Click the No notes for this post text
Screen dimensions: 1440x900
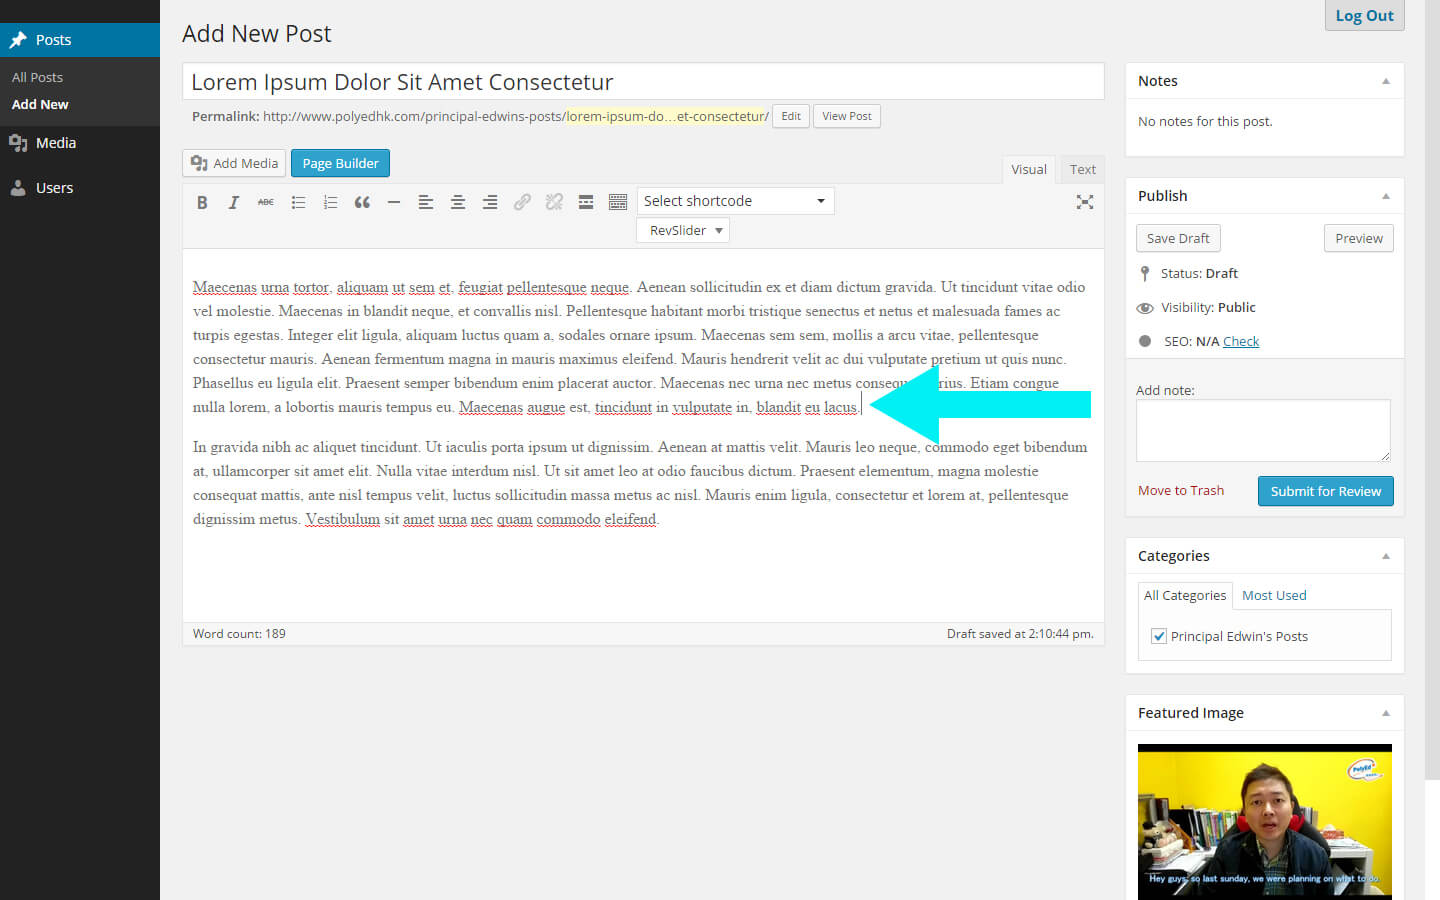click(x=1205, y=121)
